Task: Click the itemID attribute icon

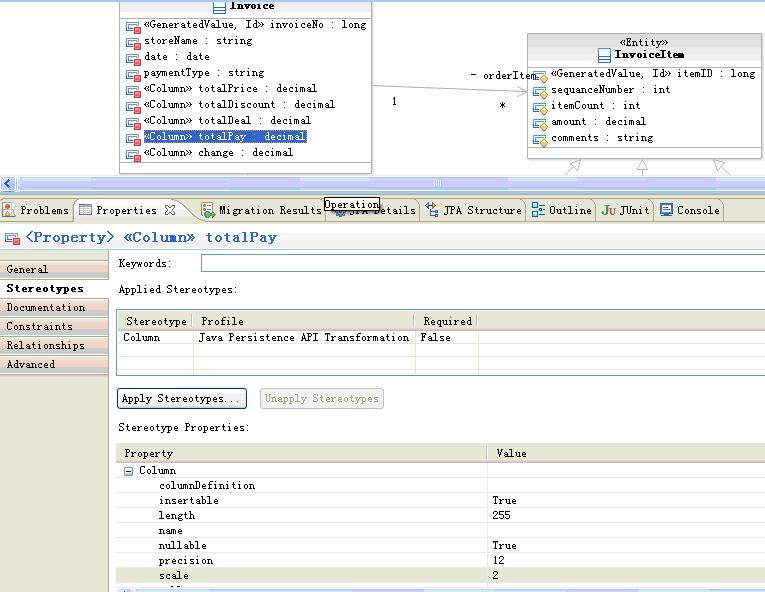Action: 540,76
